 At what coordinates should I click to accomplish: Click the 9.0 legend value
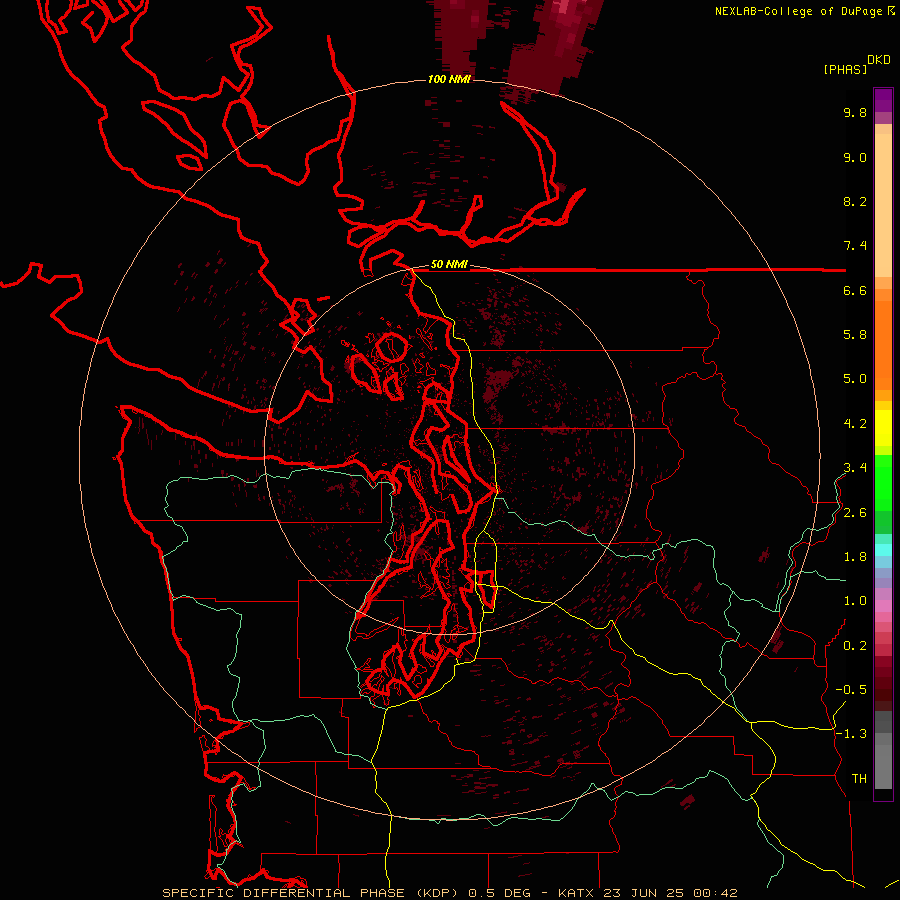(x=855, y=157)
